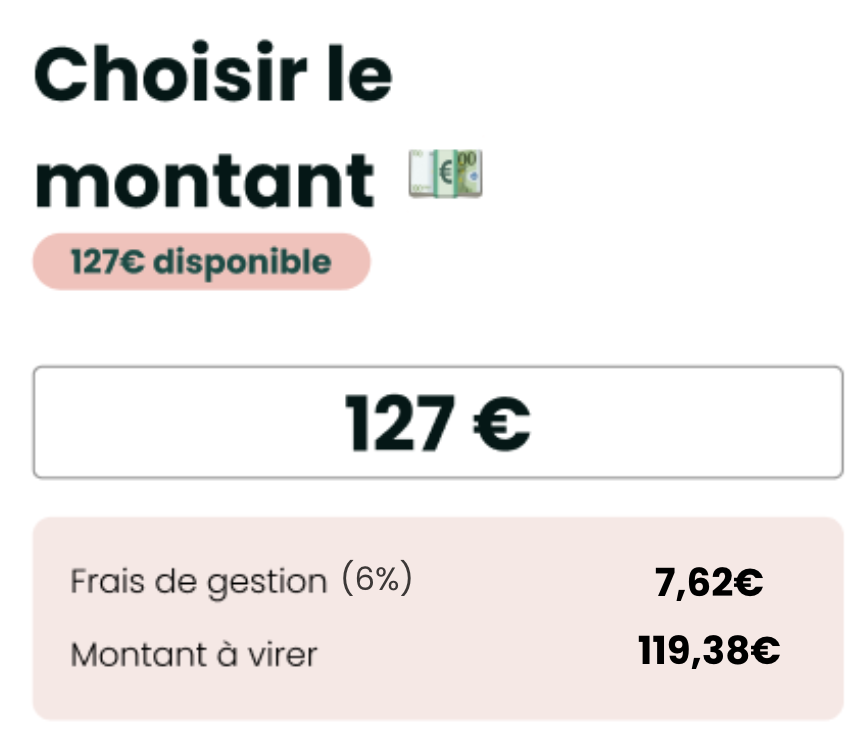Click the word "virer" in the summary panel
This screenshot has width=858, height=736.
coord(284,654)
